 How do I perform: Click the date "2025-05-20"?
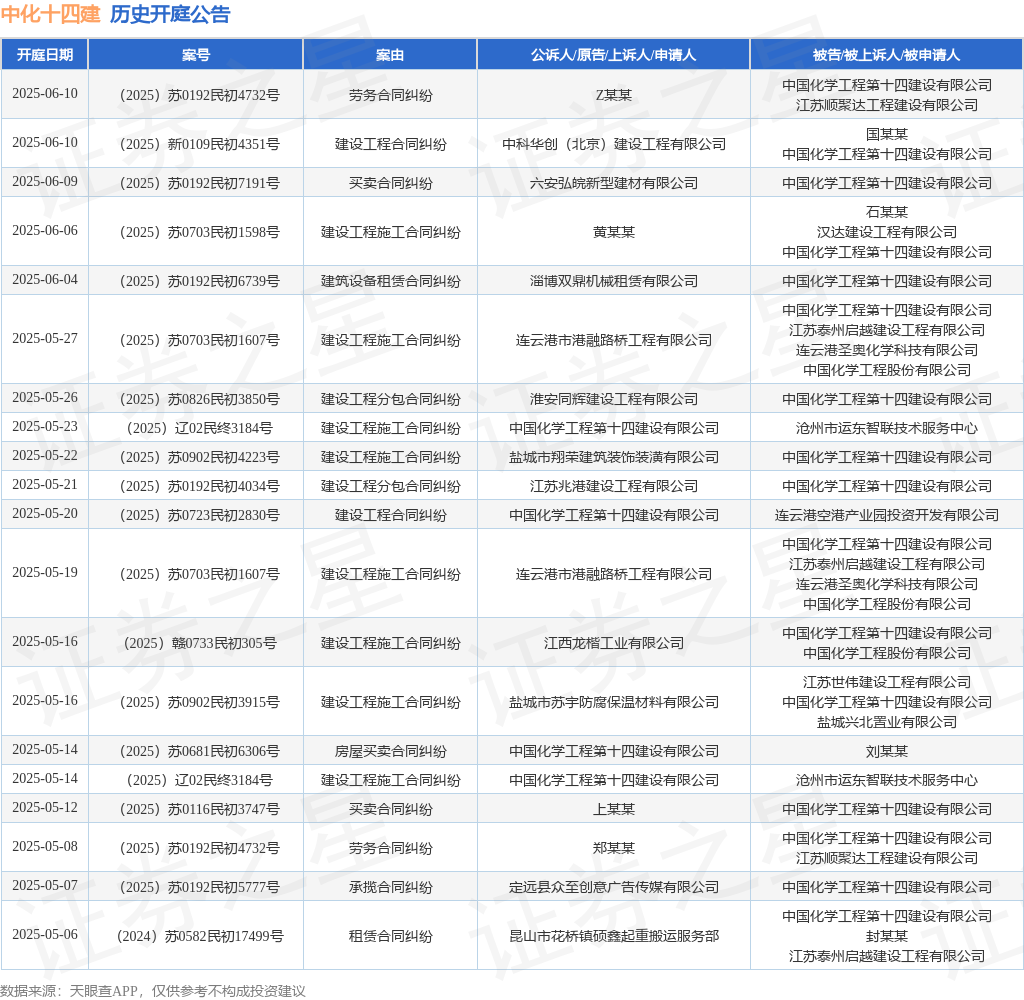[44, 513]
